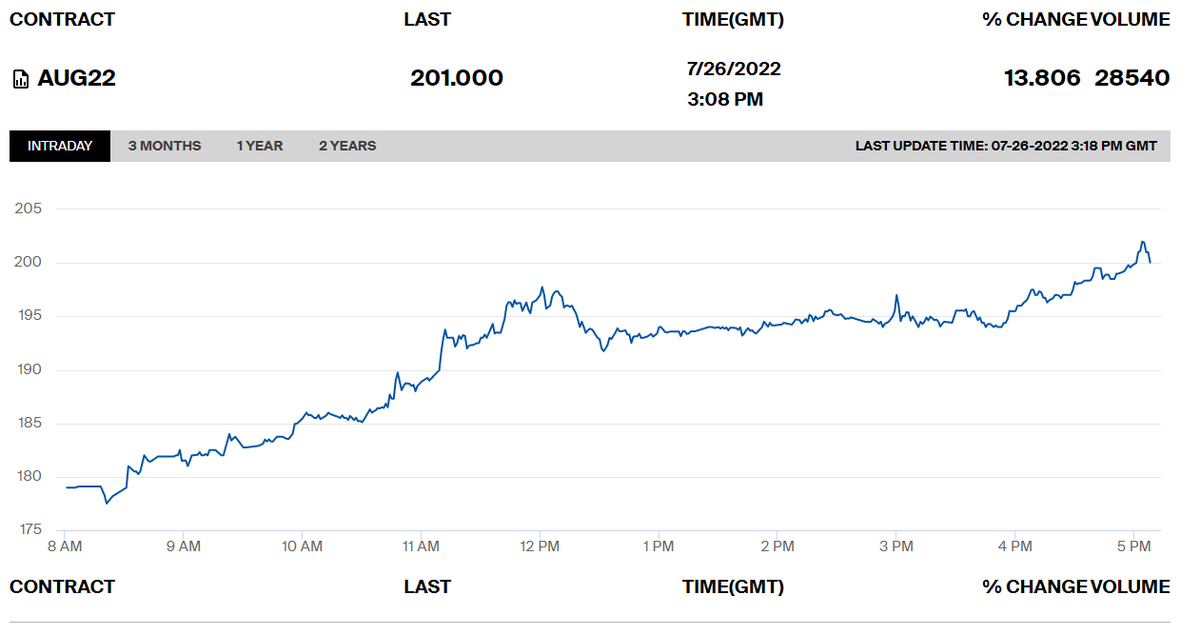Click the top LAST column header
Viewport: 1200px width, 635px height.
pos(427,19)
